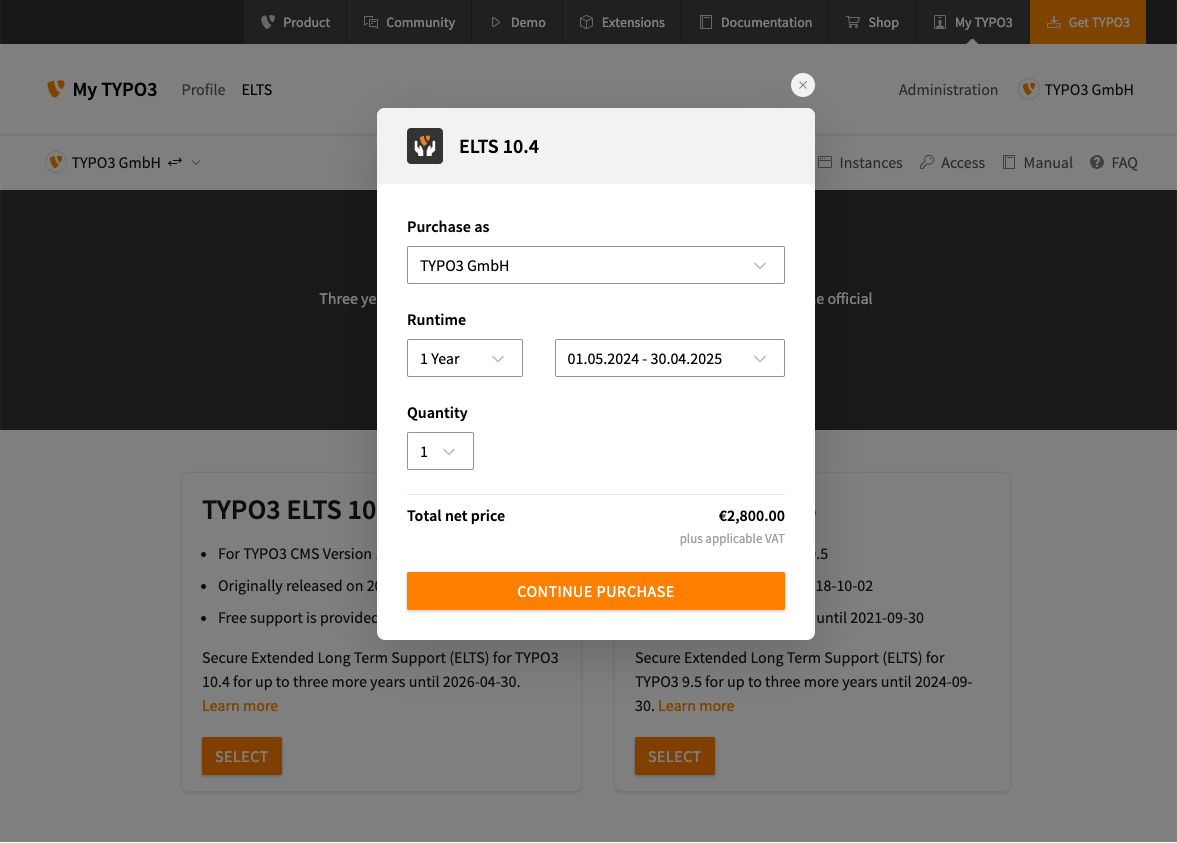Click the Shop cart icon
The width and height of the screenshot is (1177, 843).
(x=853, y=23)
